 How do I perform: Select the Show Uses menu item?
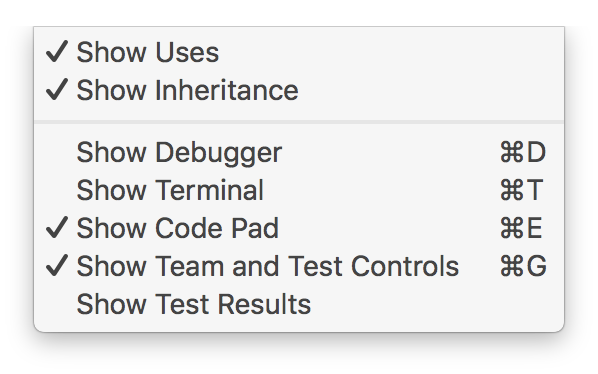299,52
